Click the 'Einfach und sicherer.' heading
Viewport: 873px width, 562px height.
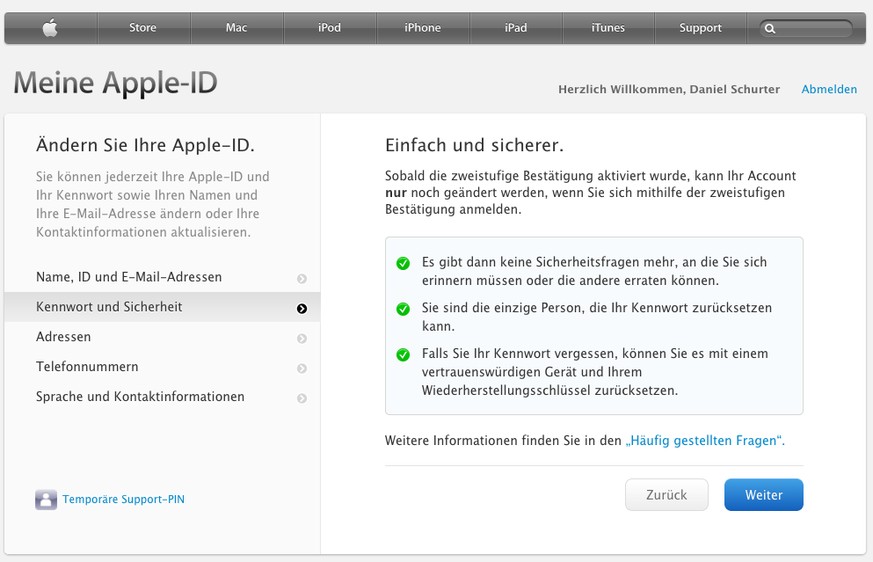pos(474,145)
